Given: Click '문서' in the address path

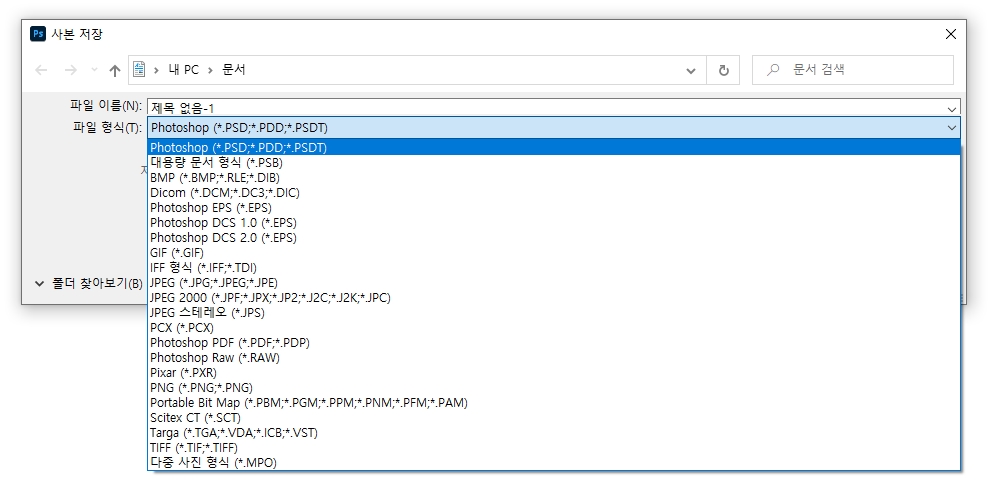Looking at the screenshot, I should [x=234, y=69].
